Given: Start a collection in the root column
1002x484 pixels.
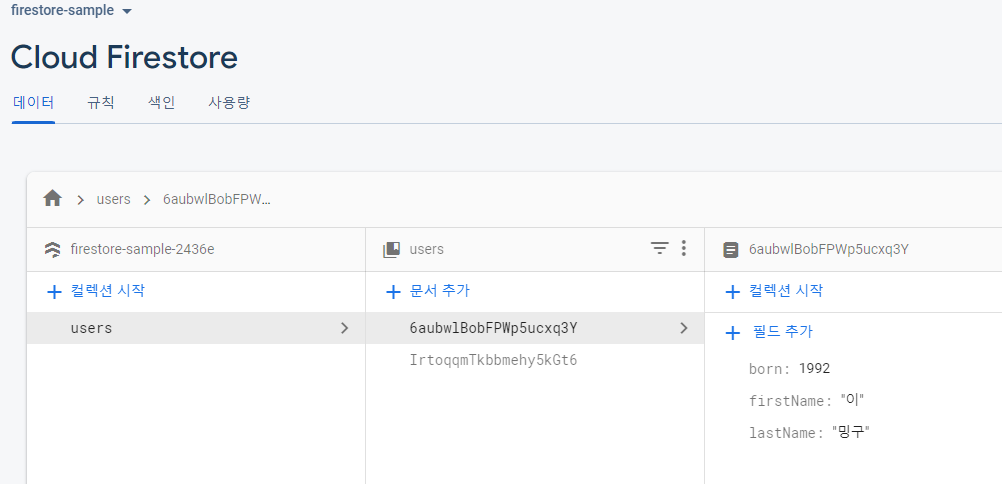Looking at the screenshot, I should click(x=107, y=291).
